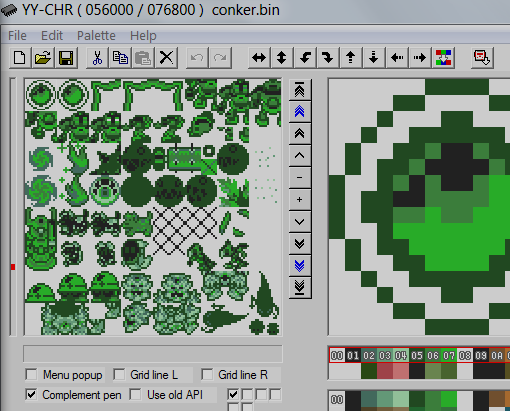Rotate tile left with curved arrow icon

pos(305,58)
